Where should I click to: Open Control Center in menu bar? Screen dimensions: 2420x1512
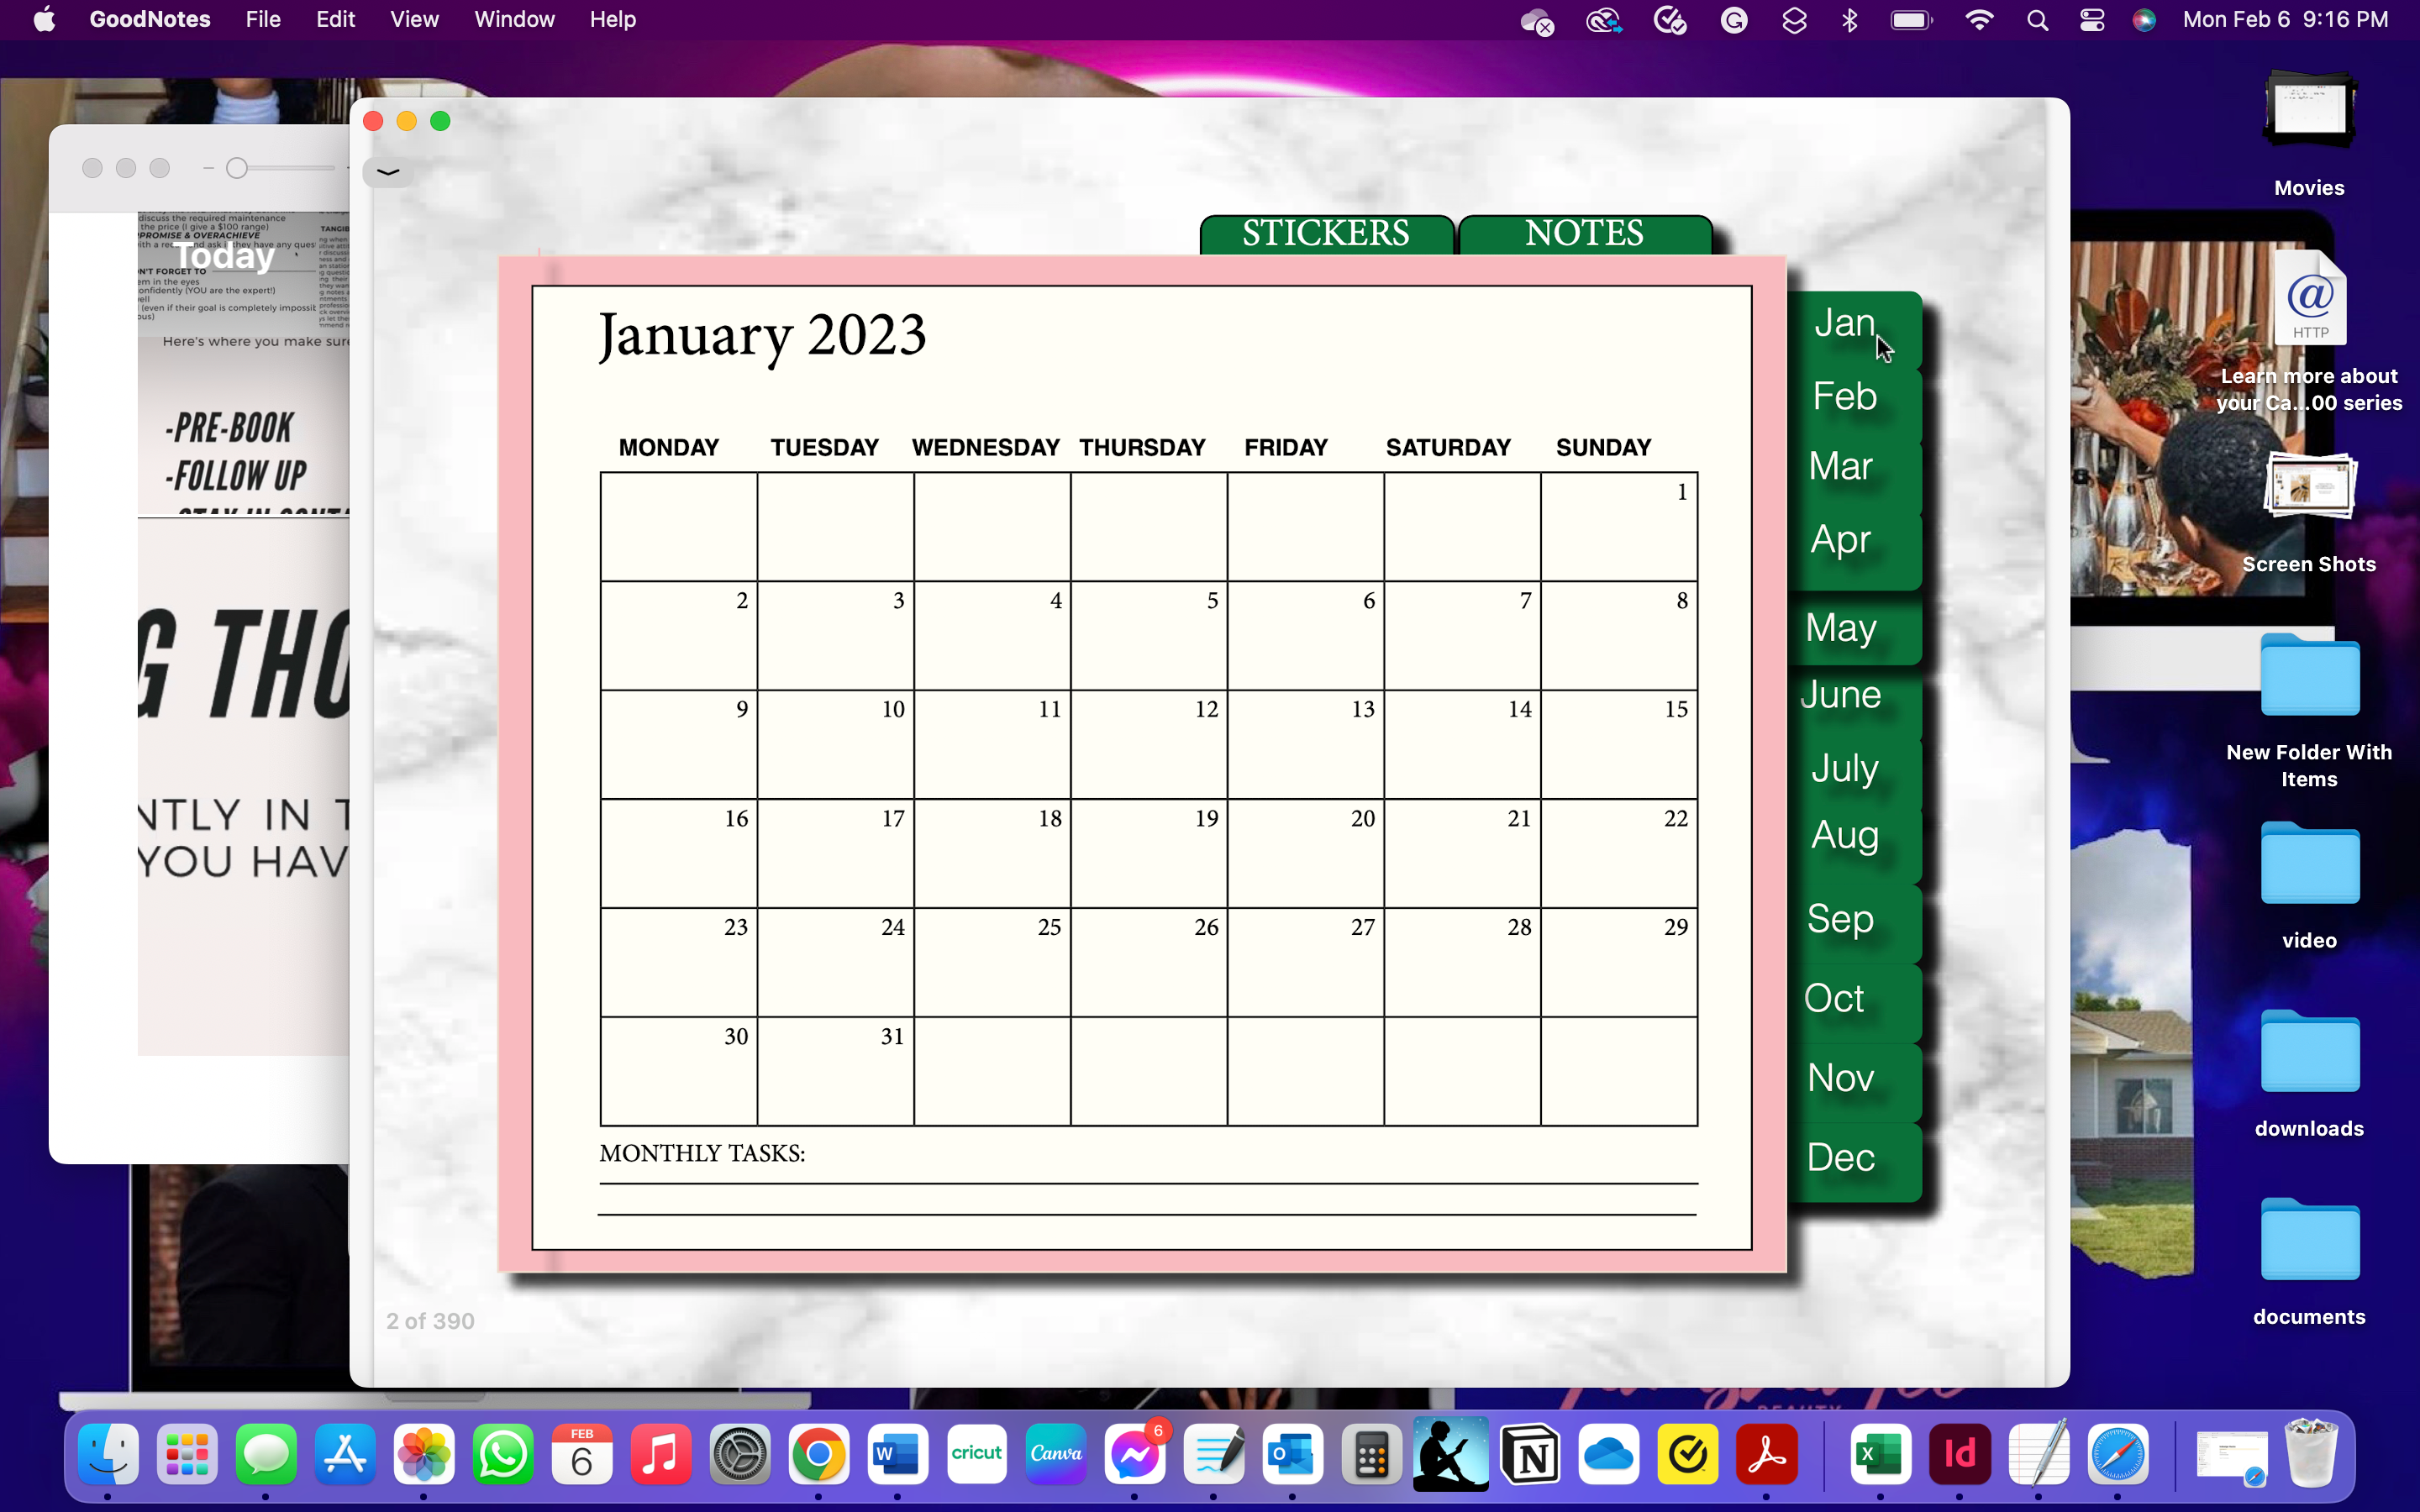point(2092,20)
